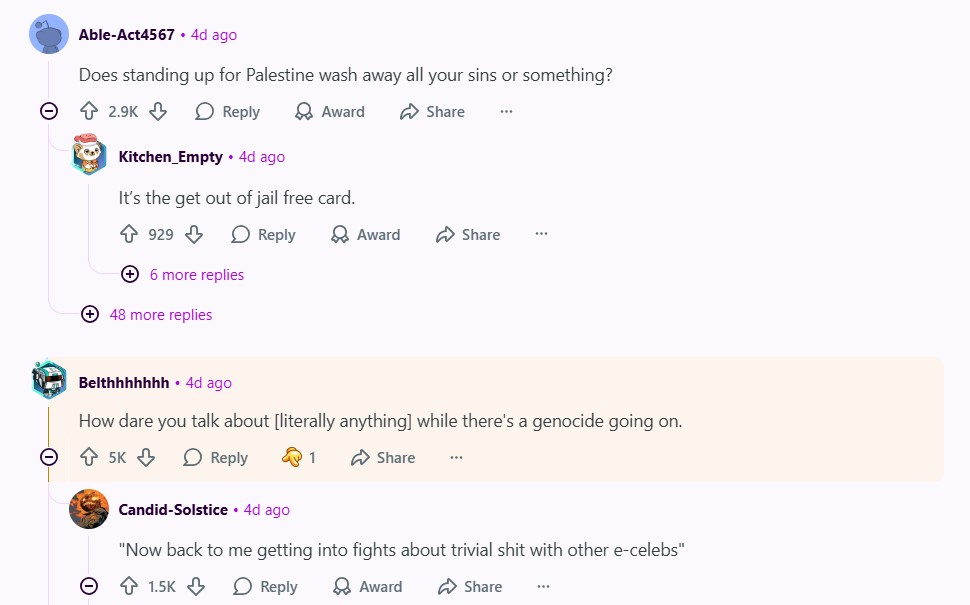Reply to Able-Act4567's comment
The width and height of the screenshot is (970, 605).
pos(227,112)
